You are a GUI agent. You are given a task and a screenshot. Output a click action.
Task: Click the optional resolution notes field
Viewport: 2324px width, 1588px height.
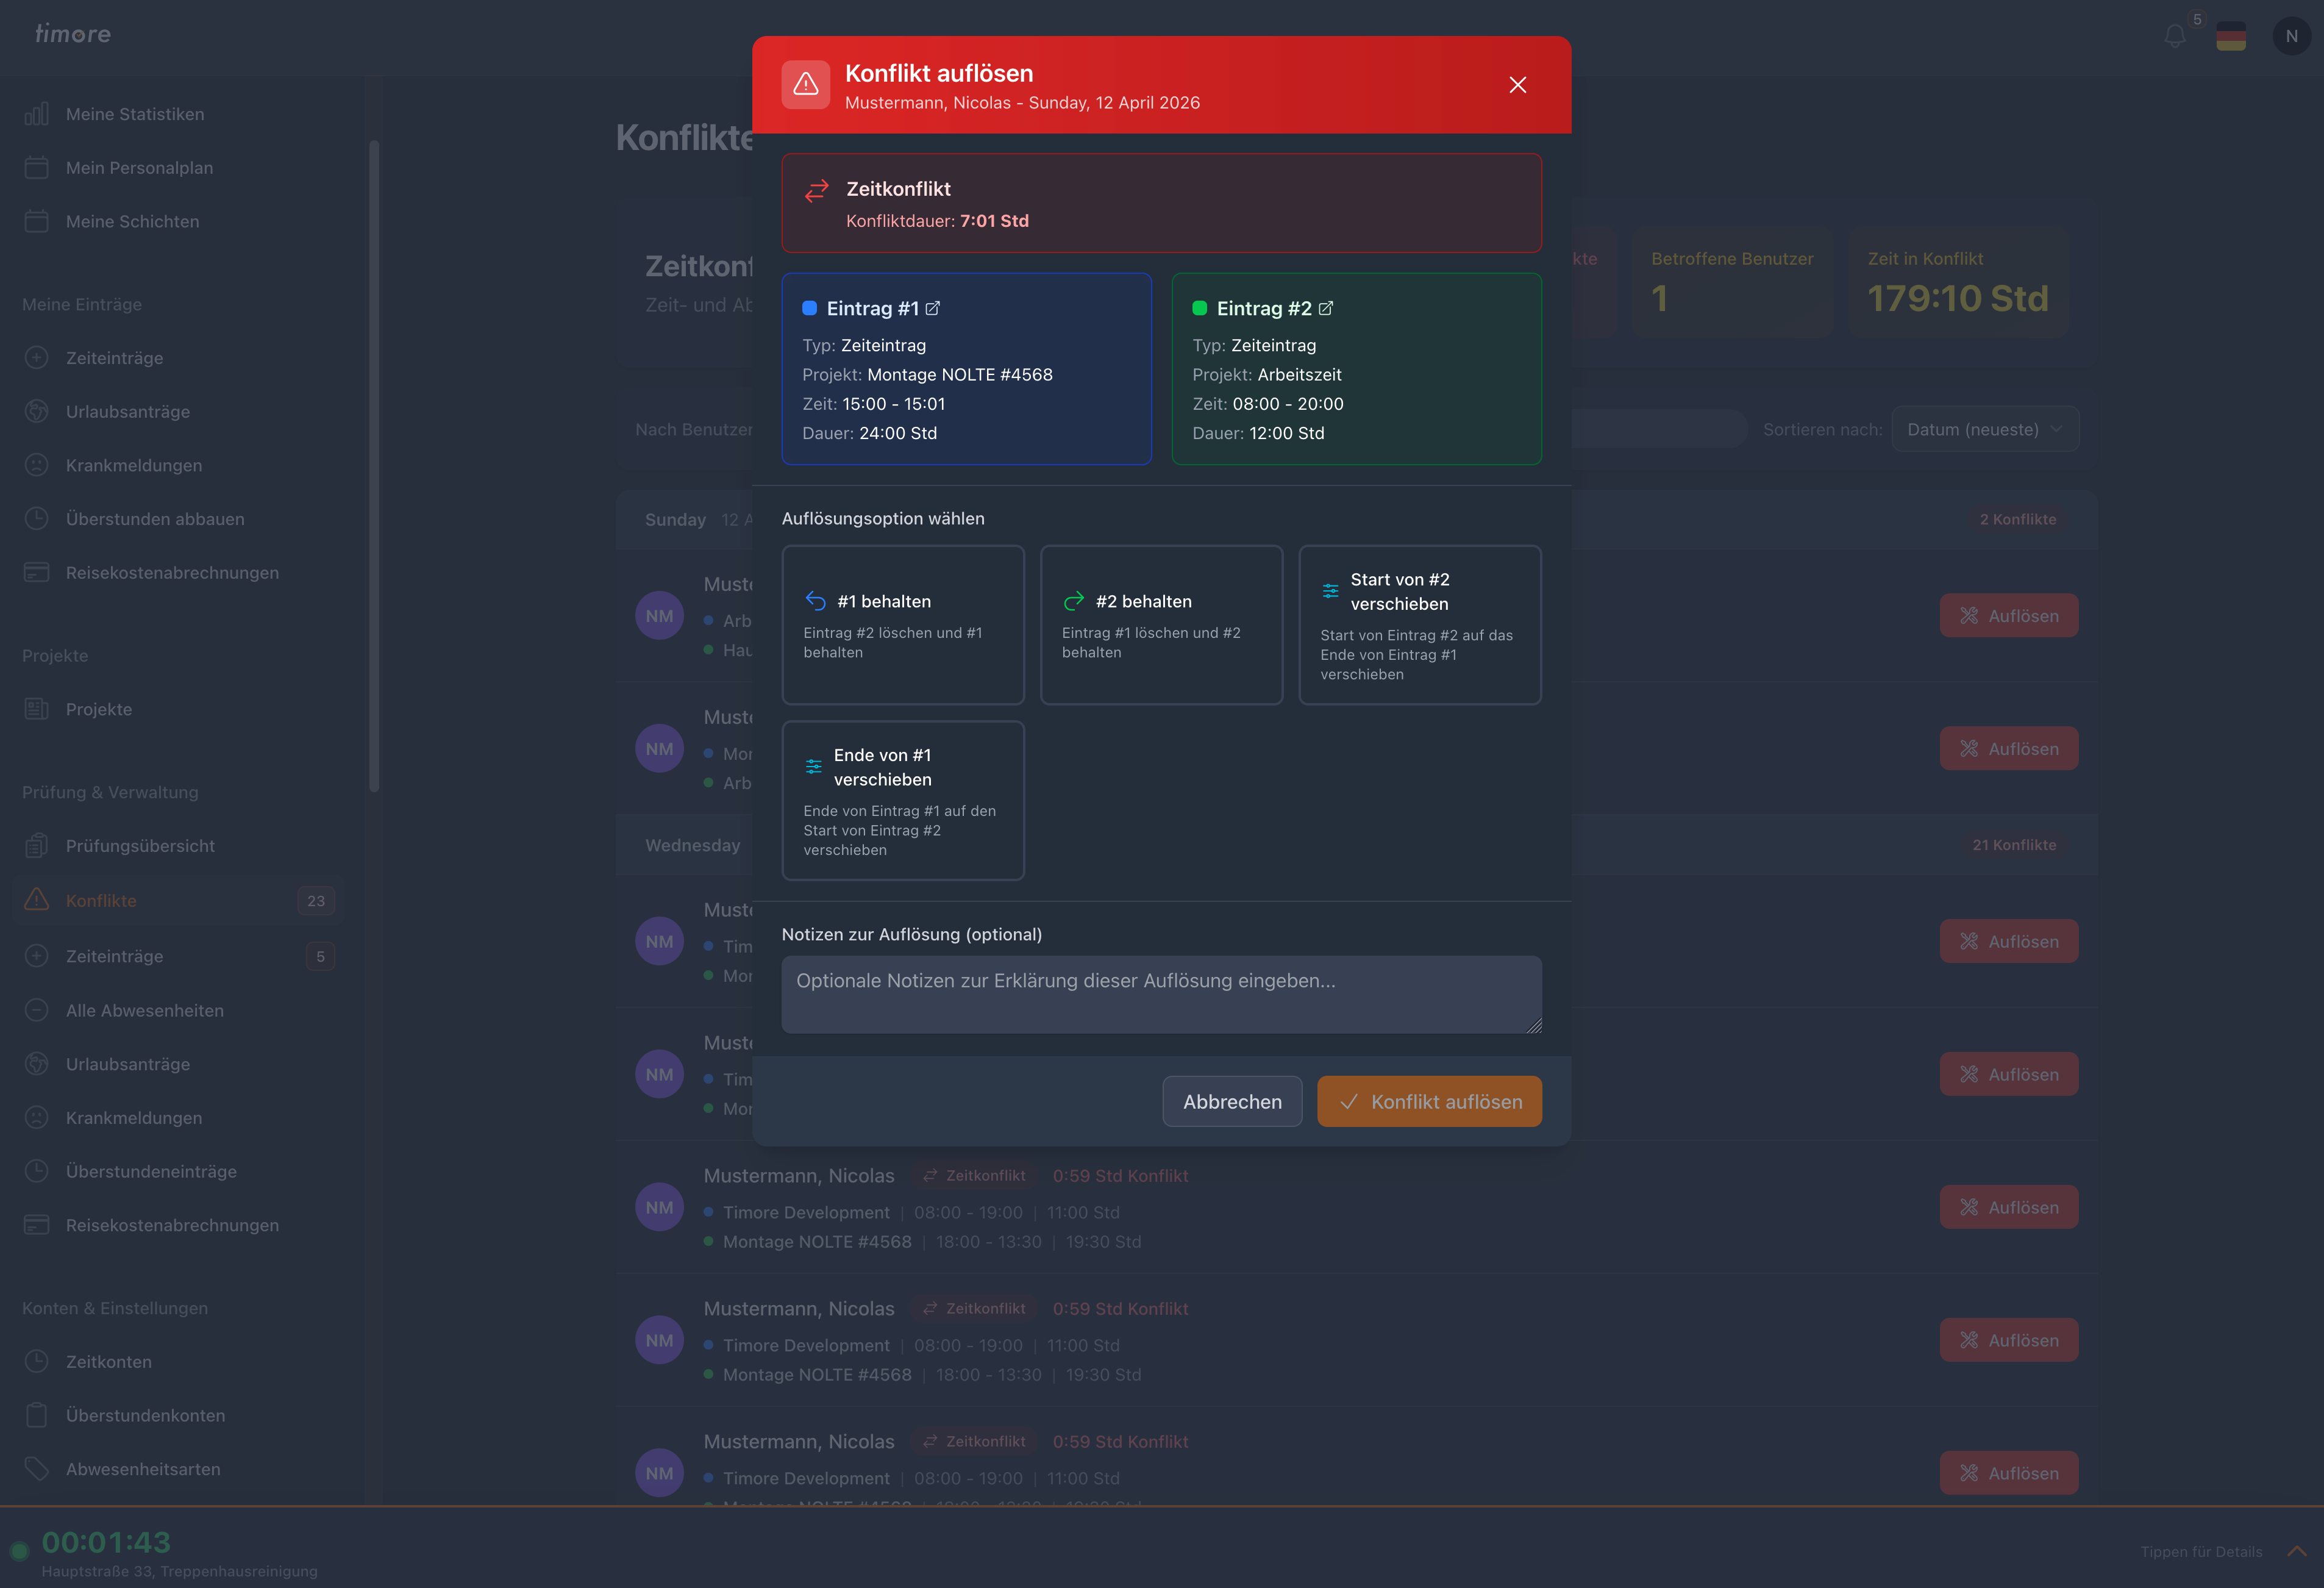click(x=1161, y=994)
